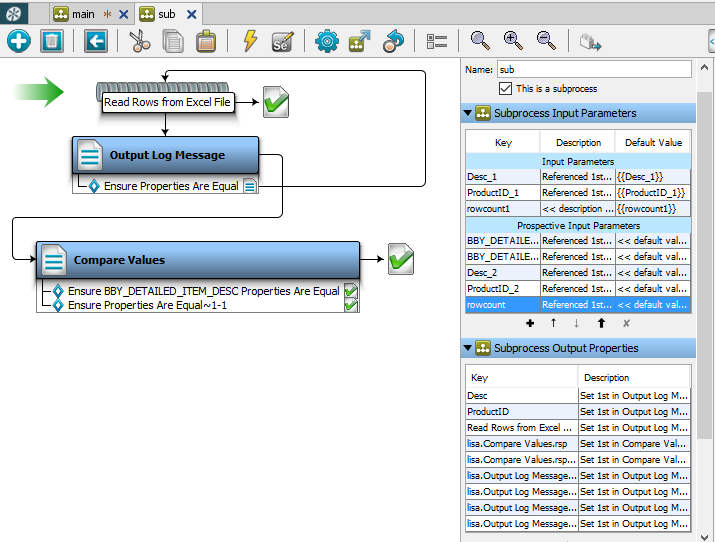The height and width of the screenshot is (542, 715).
Task: Click the scissors Cut icon
Action: [139, 41]
